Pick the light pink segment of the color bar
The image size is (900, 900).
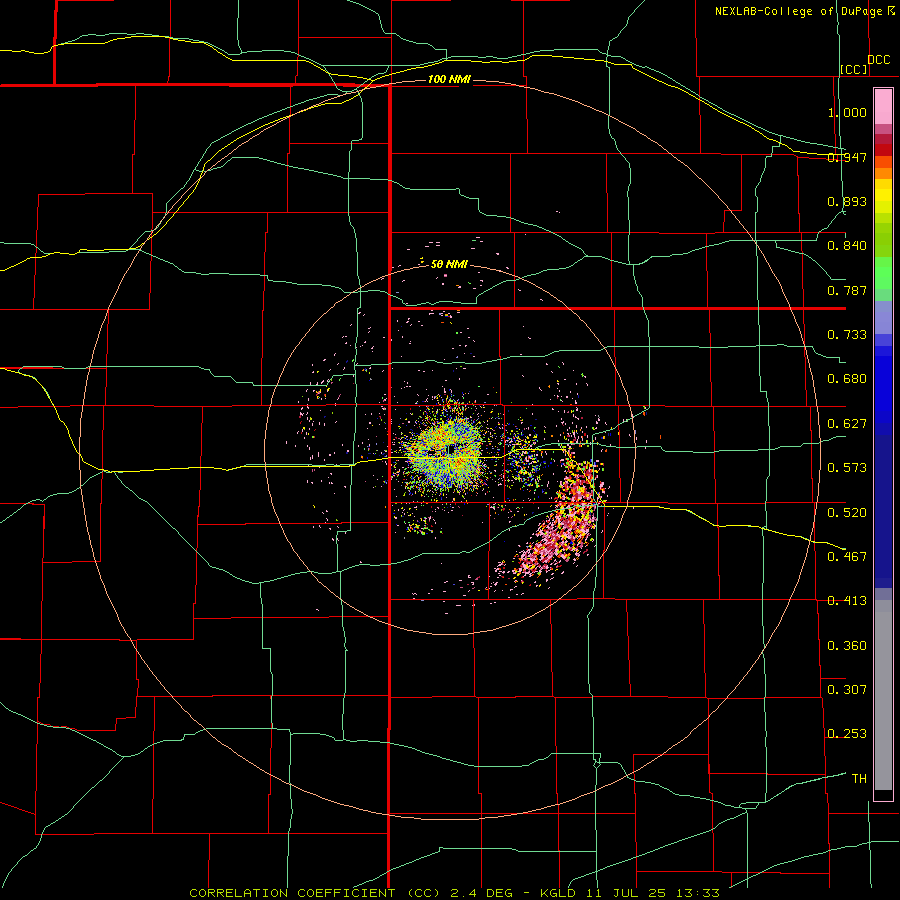[883, 106]
